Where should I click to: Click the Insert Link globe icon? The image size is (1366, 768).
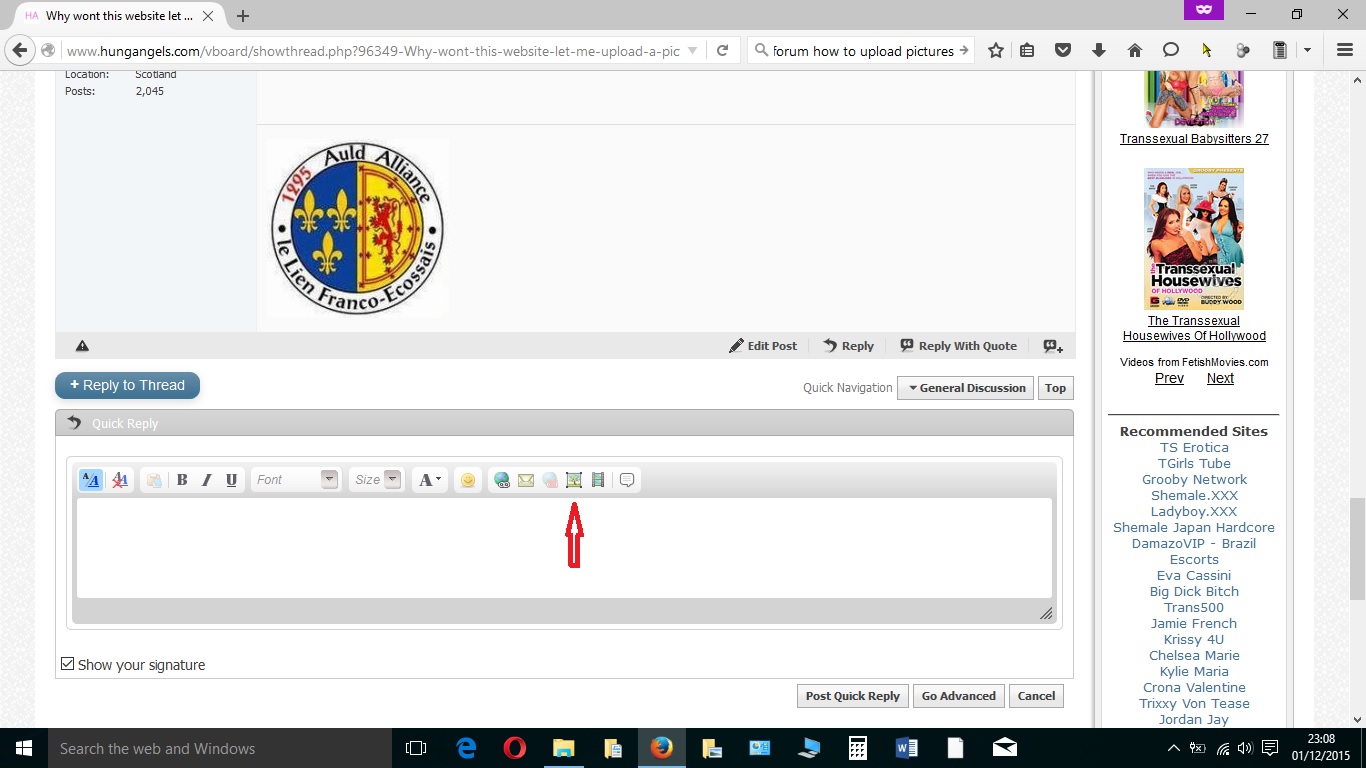pos(502,480)
